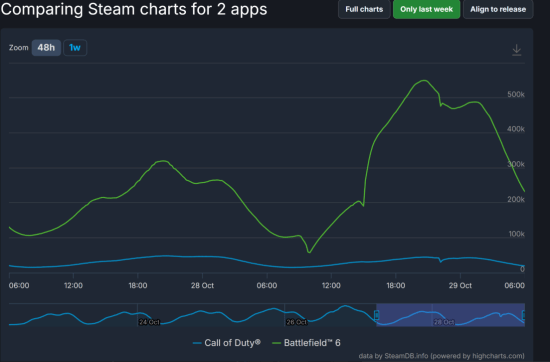Screen dimensions: 550x362
Task: Click the 28 Oct x-axis label
Action: pyautogui.click(x=202, y=286)
